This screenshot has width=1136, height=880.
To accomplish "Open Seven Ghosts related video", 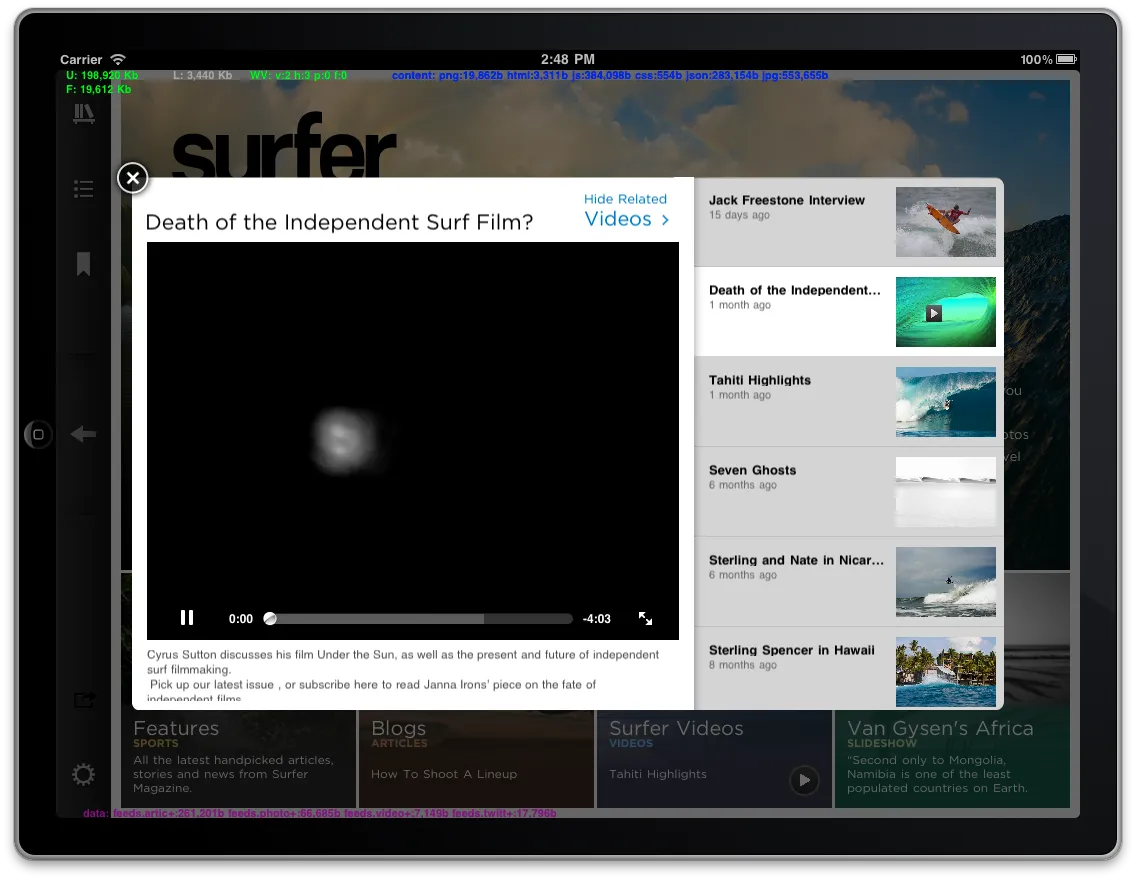I will click(848, 492).
